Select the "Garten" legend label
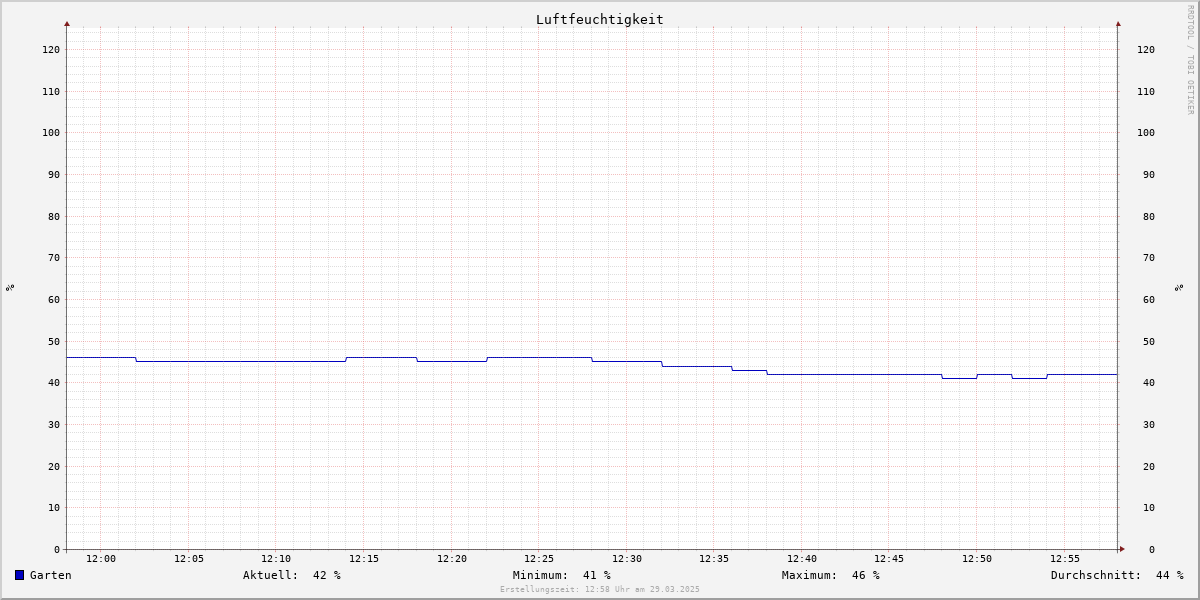Viewport: 1200px width, 600px height. pyautogui.click(x=51, y=575)
